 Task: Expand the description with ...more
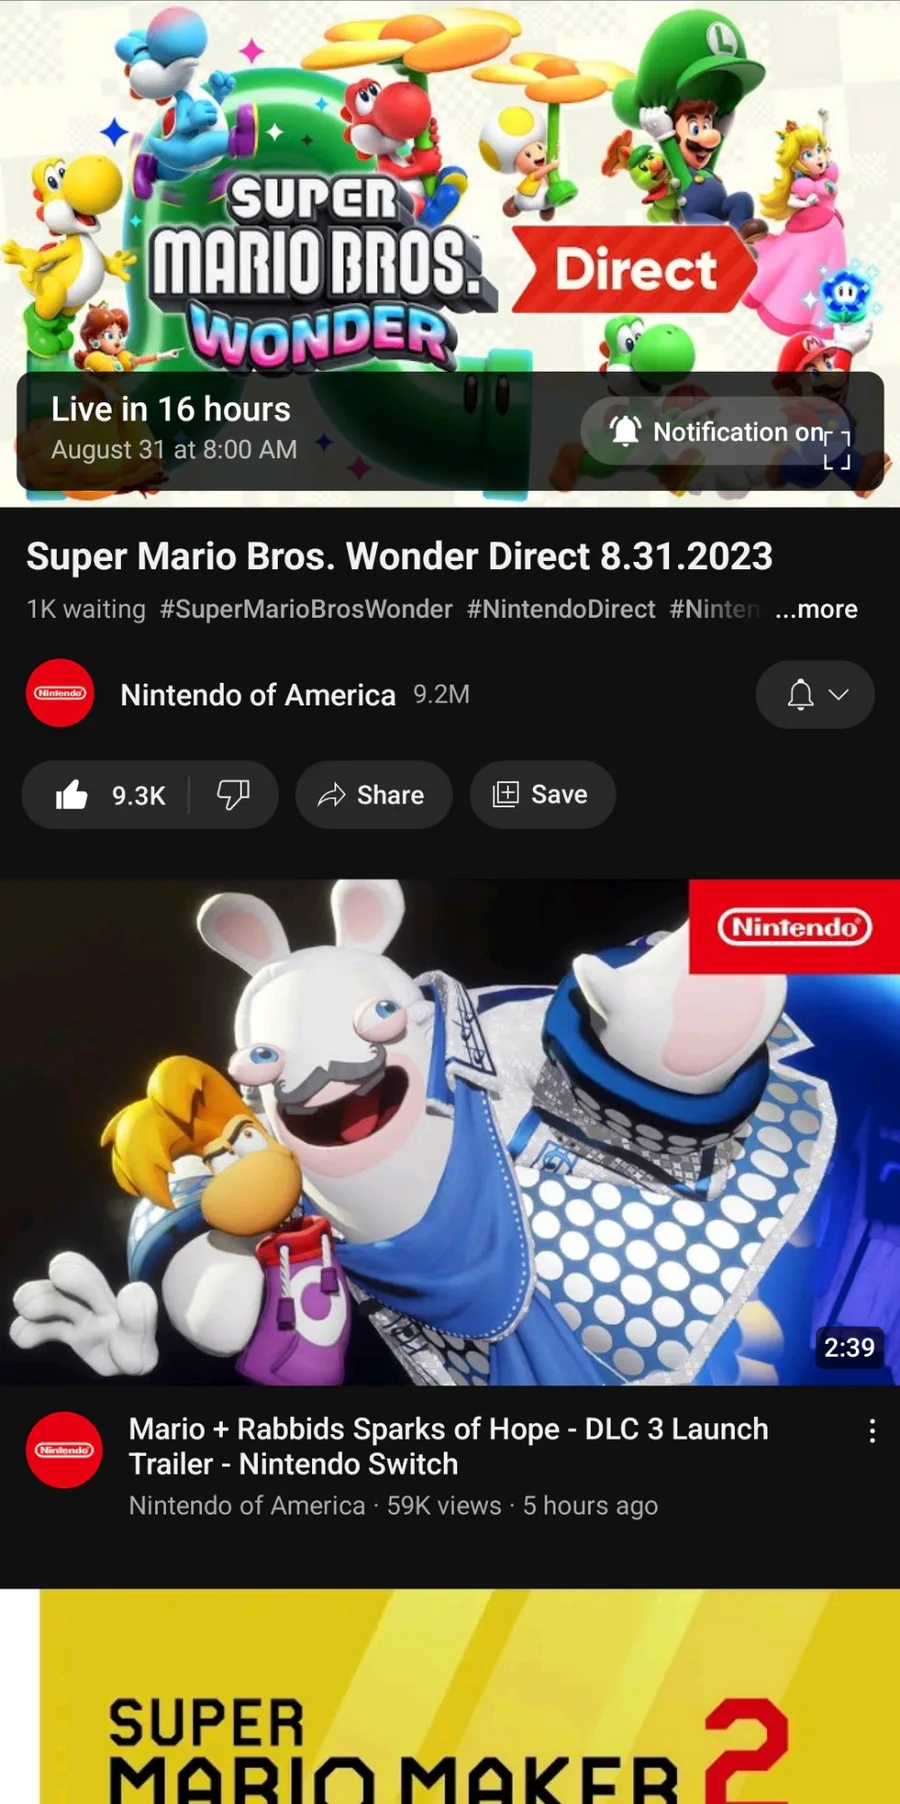tap(816, 609)
